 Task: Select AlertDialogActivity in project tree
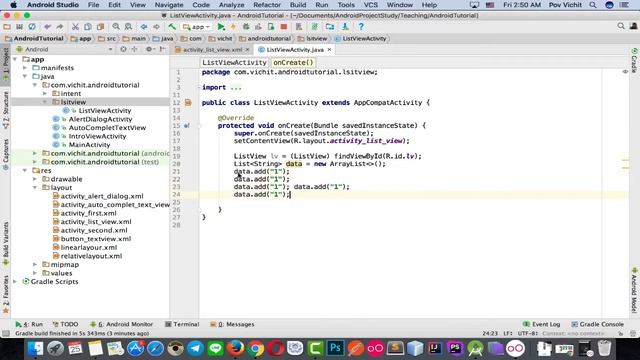100,119
